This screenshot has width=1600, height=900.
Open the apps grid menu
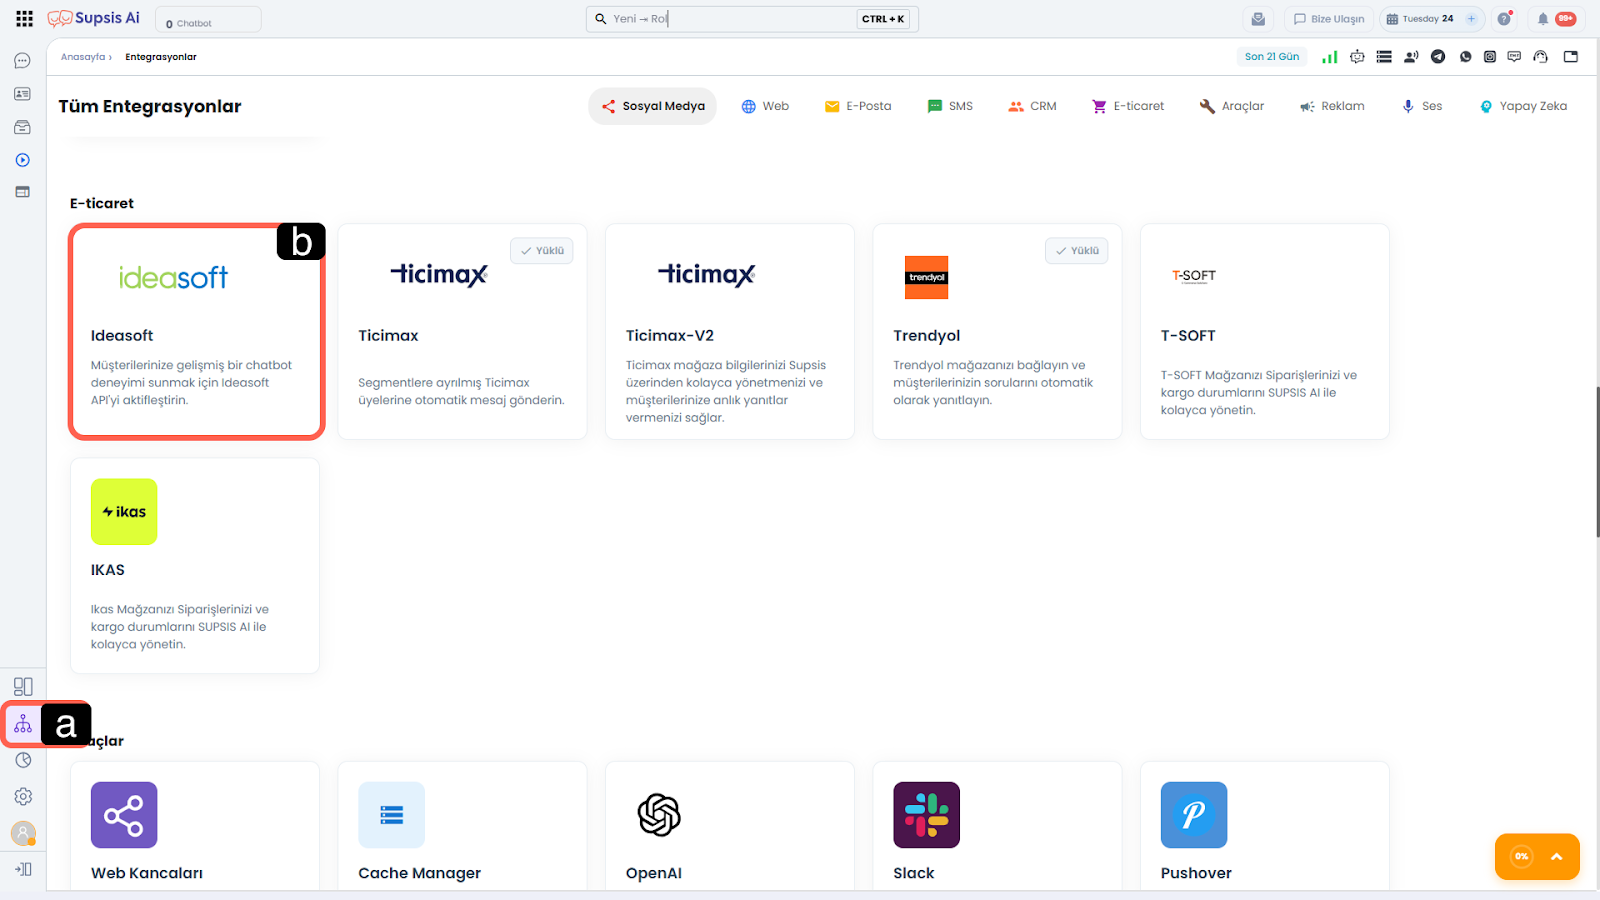tap(24, 19)
